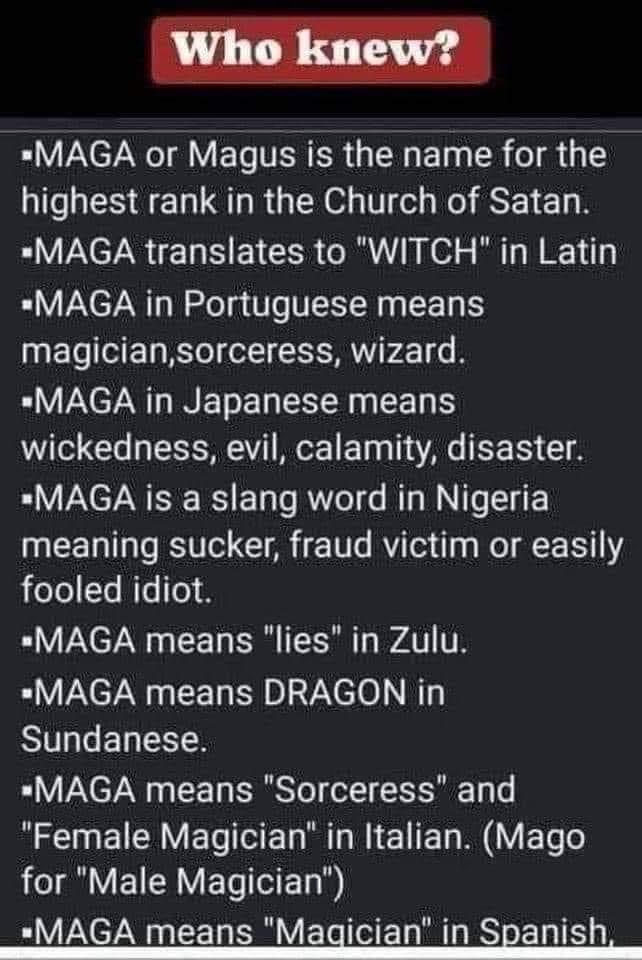Screen dimensions: 642x960
Task: Click the red "Who knew?" banner
Action: click(320, 49)
